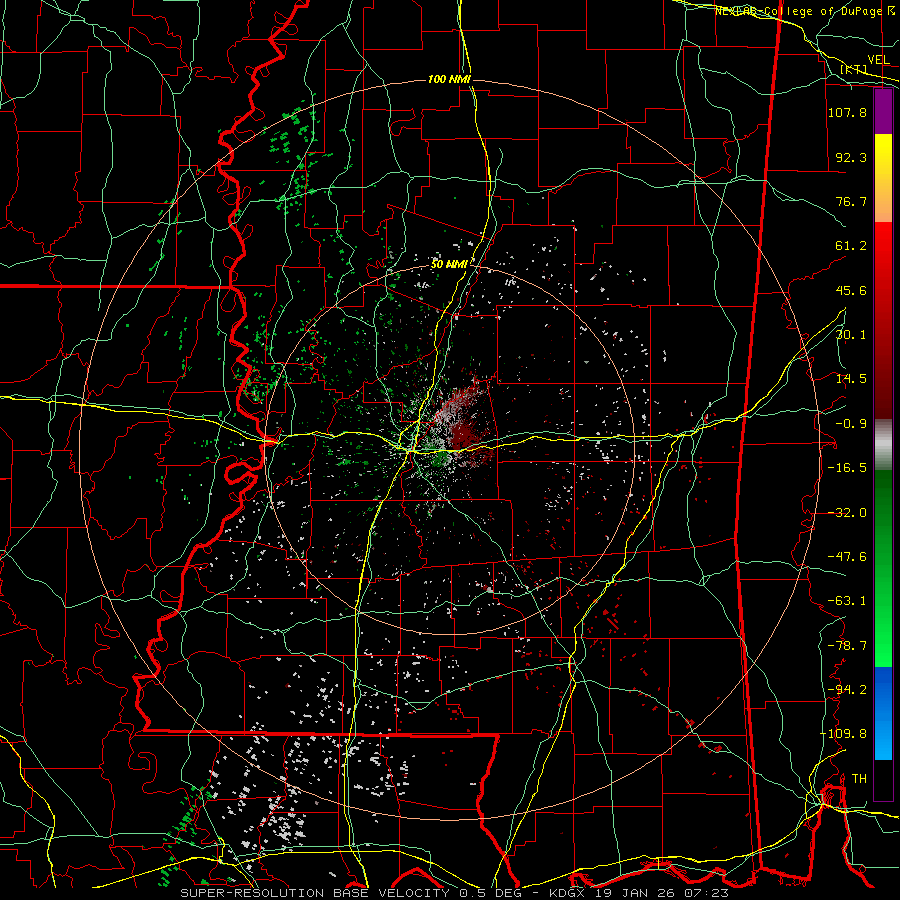Viewport: 900px width, 900px height.
Task: Click the green segment of the color bar
Action: [x=883, y=568]
